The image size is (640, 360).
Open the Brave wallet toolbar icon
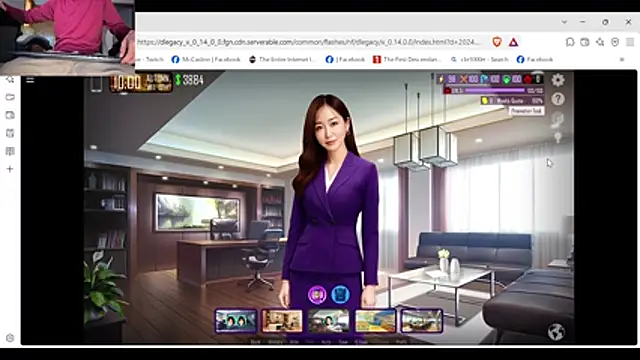585,42
